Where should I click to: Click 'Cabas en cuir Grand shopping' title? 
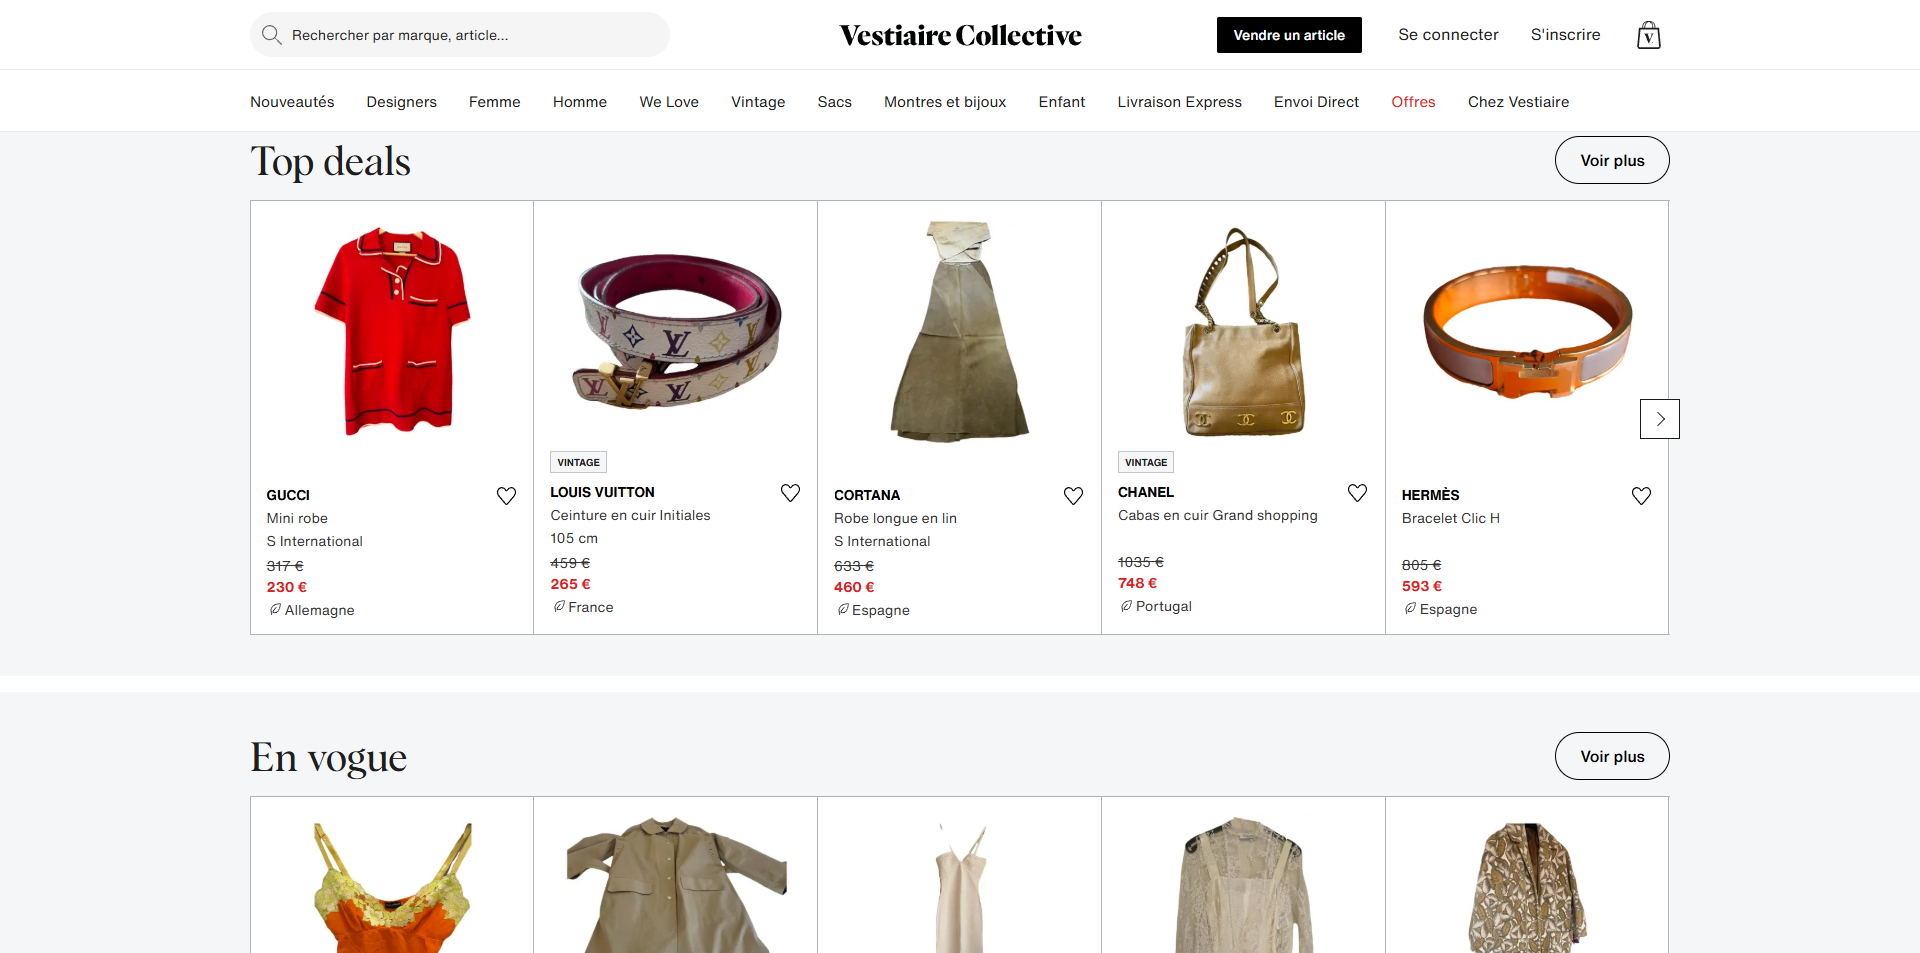point(1217,515)
